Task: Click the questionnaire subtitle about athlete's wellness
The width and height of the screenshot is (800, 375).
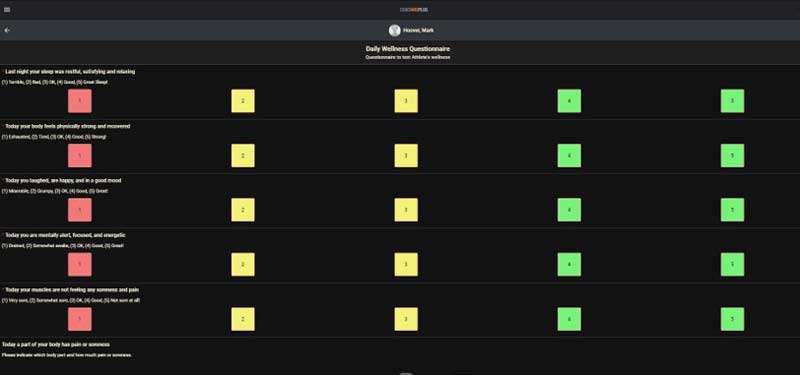Action: (x=408, y=57)
